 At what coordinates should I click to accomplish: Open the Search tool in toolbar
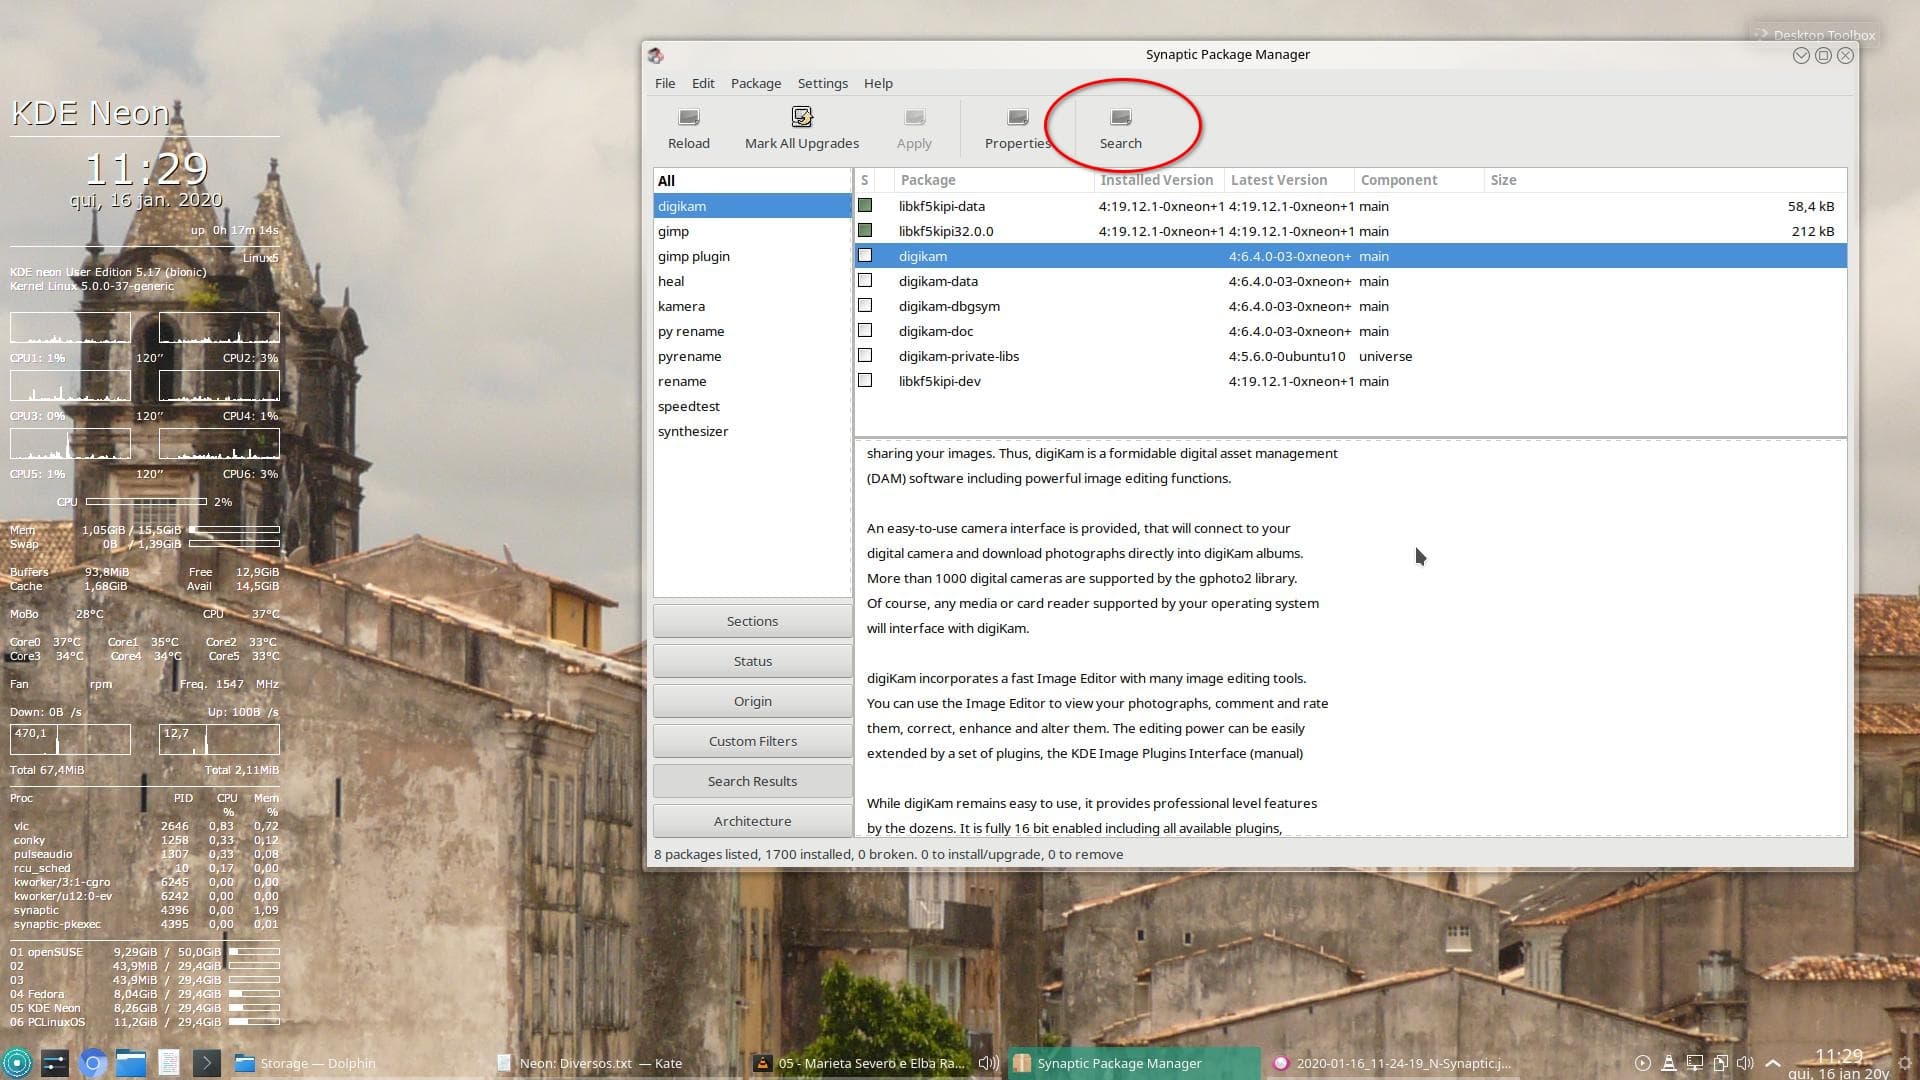[1120, 128]
